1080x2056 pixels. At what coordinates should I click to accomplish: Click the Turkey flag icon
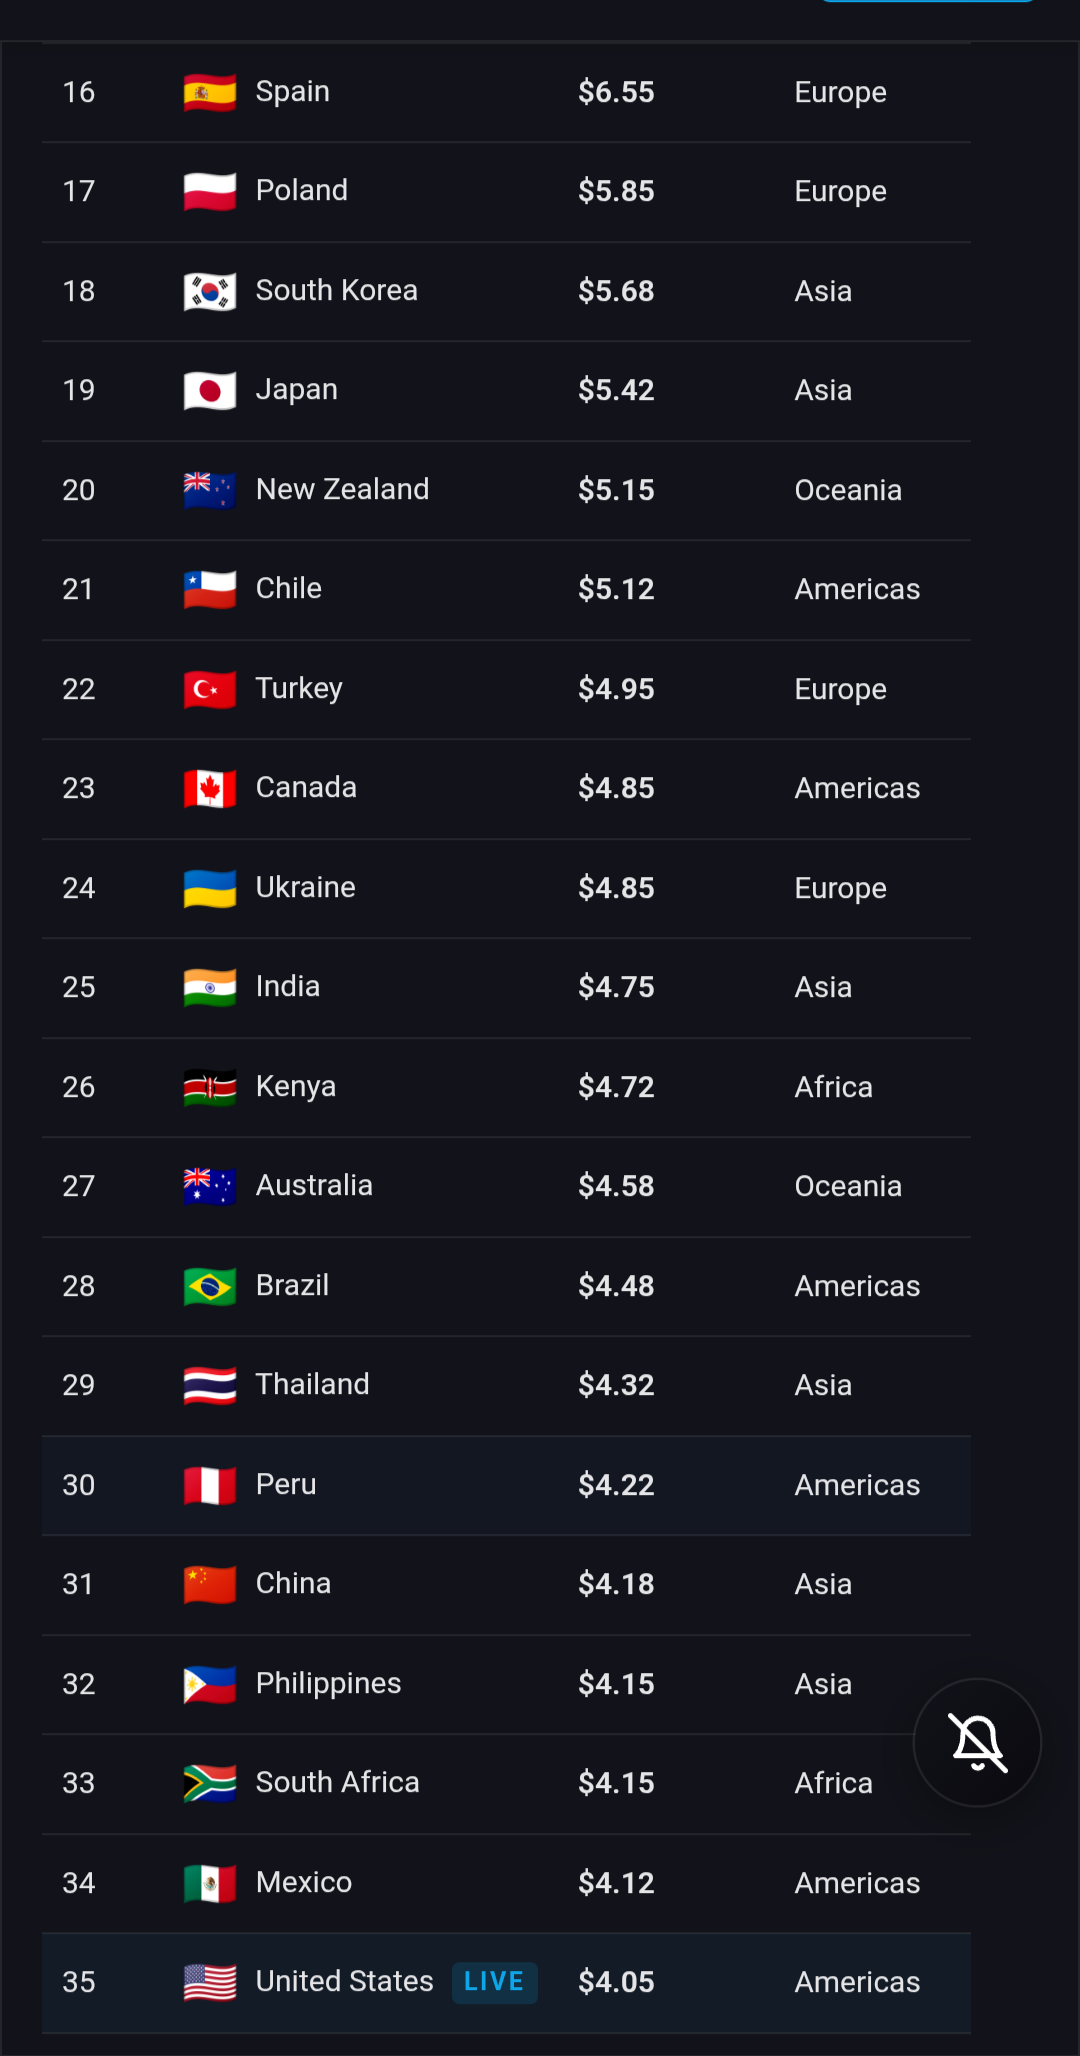(210, 689)
